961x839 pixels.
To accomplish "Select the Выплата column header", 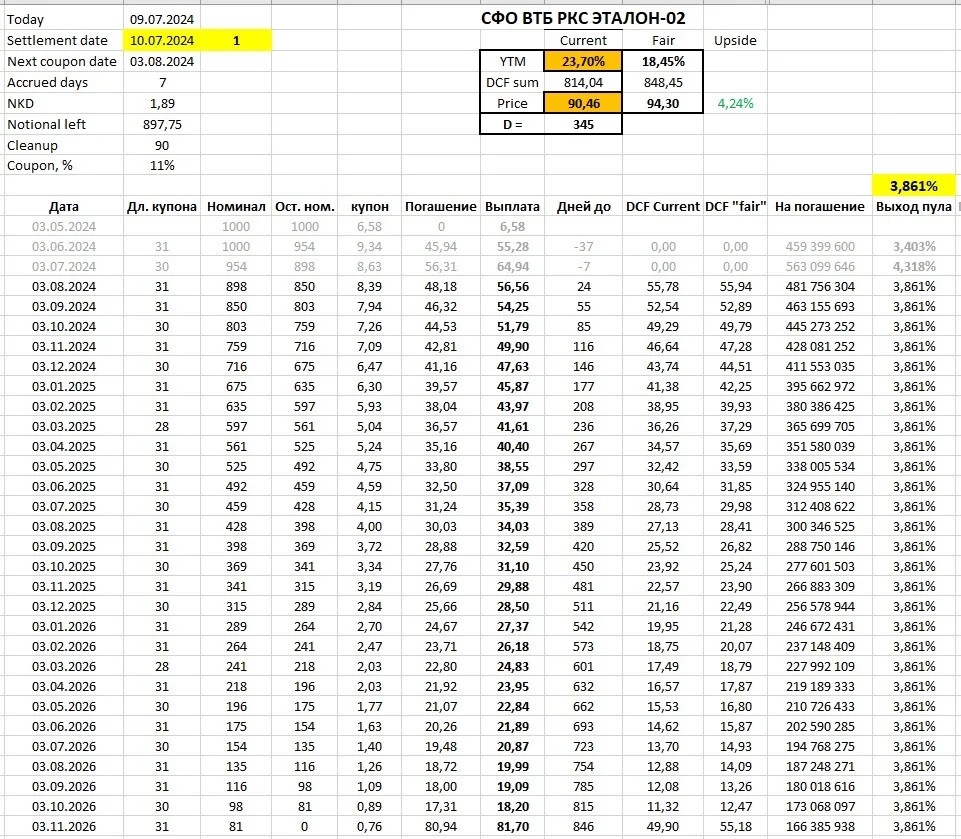I will 512,207.
